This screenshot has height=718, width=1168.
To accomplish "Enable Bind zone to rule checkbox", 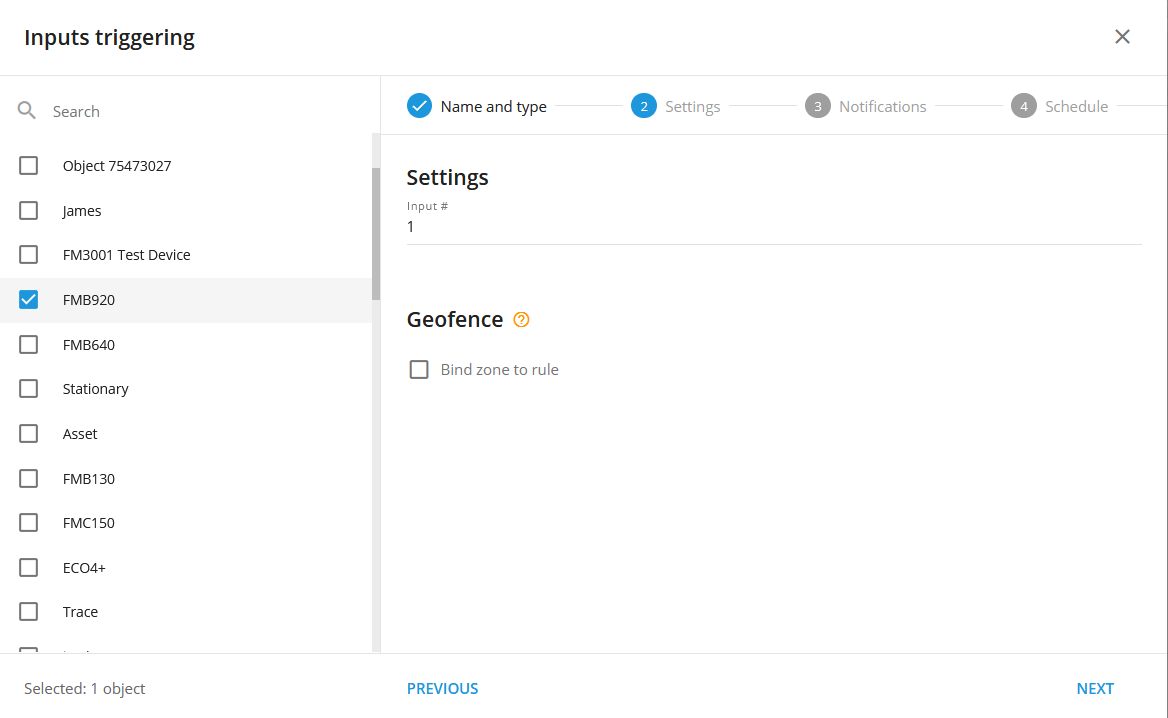I will point(419,369).
